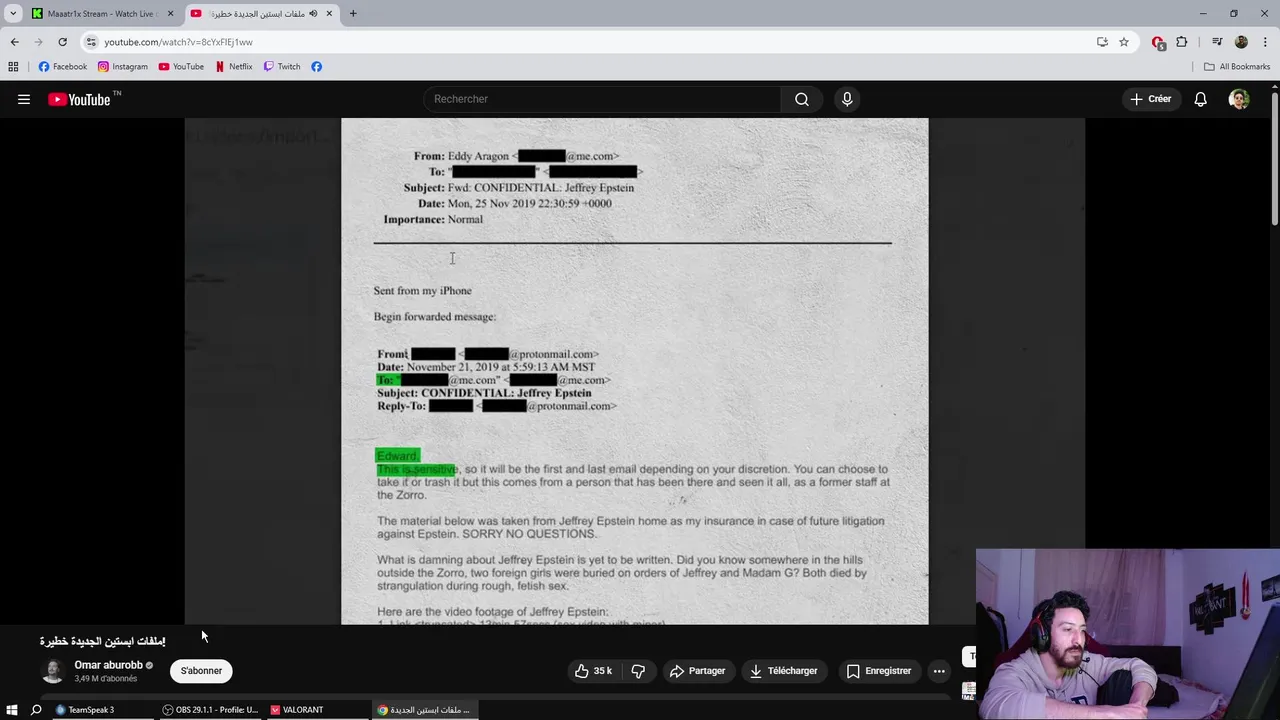Open the Chrome profile avatar
1280x720 pixels.
click(x=1241, y=42)
